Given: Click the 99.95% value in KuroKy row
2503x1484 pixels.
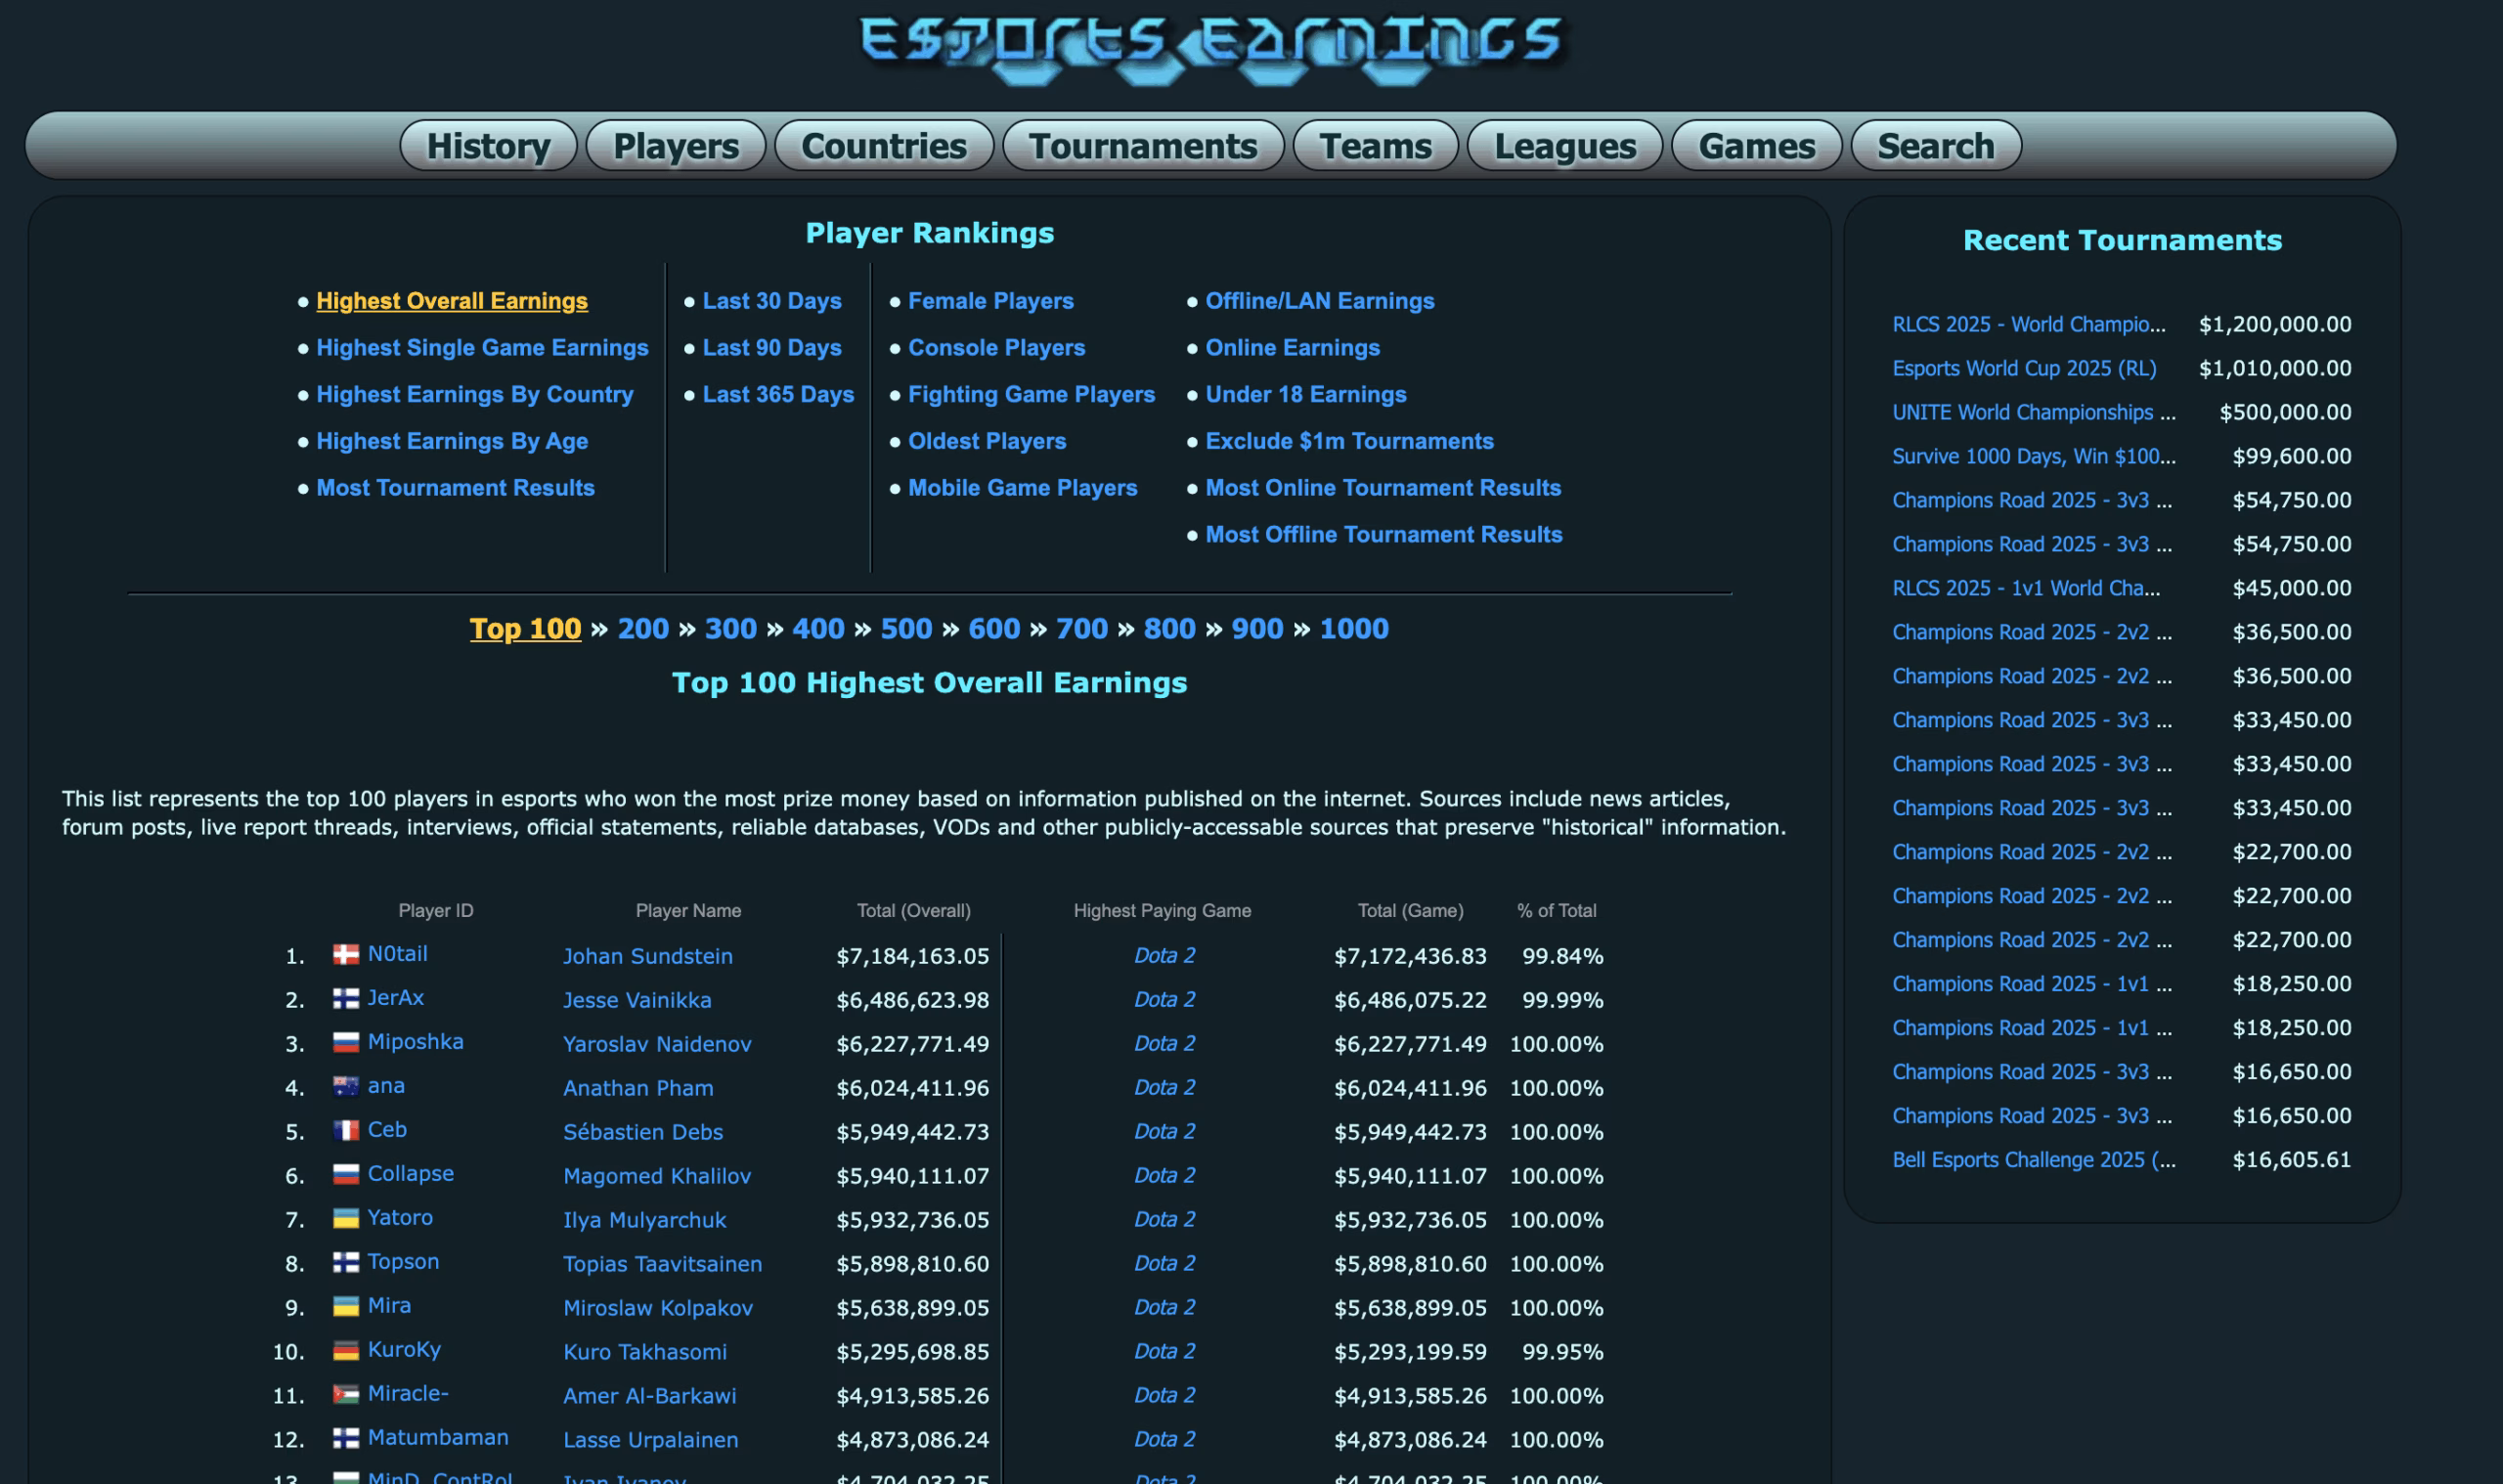Looking at the screenshot, I should (x=1562, y=1352).
